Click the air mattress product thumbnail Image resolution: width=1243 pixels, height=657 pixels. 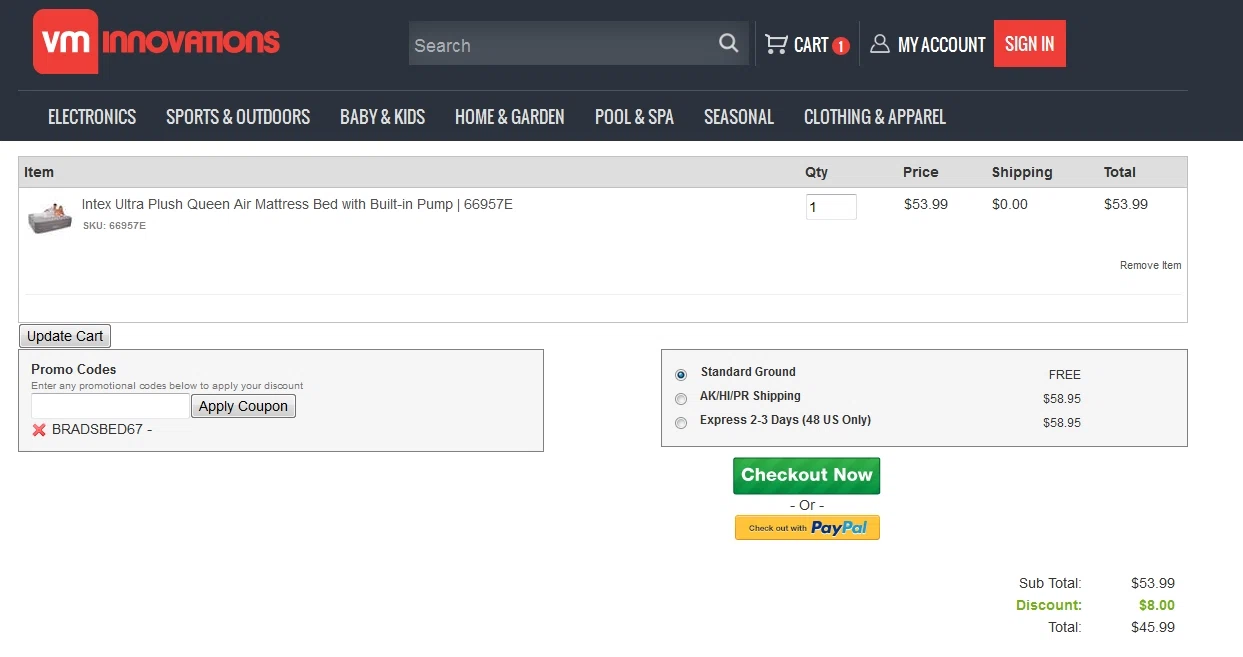49,216
